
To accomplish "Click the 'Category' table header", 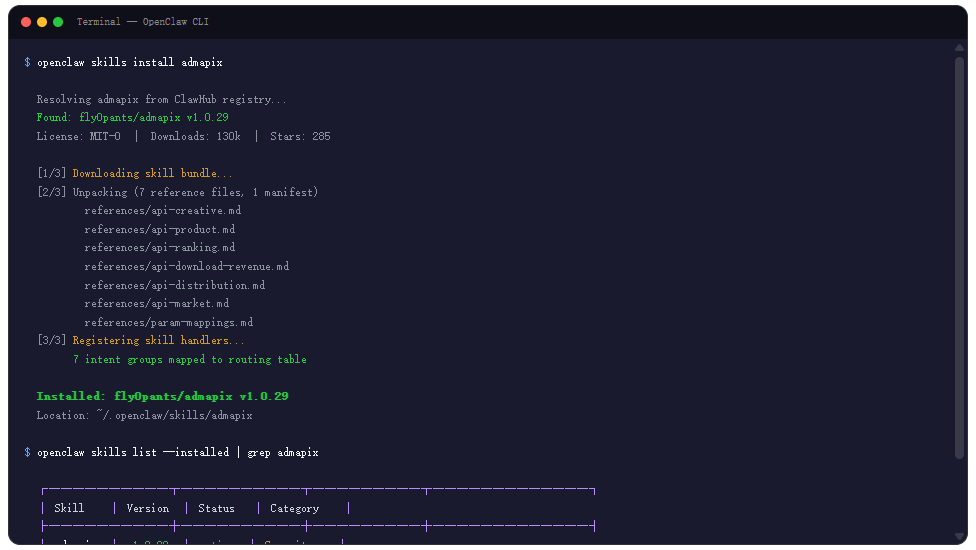I will (294, 509).
